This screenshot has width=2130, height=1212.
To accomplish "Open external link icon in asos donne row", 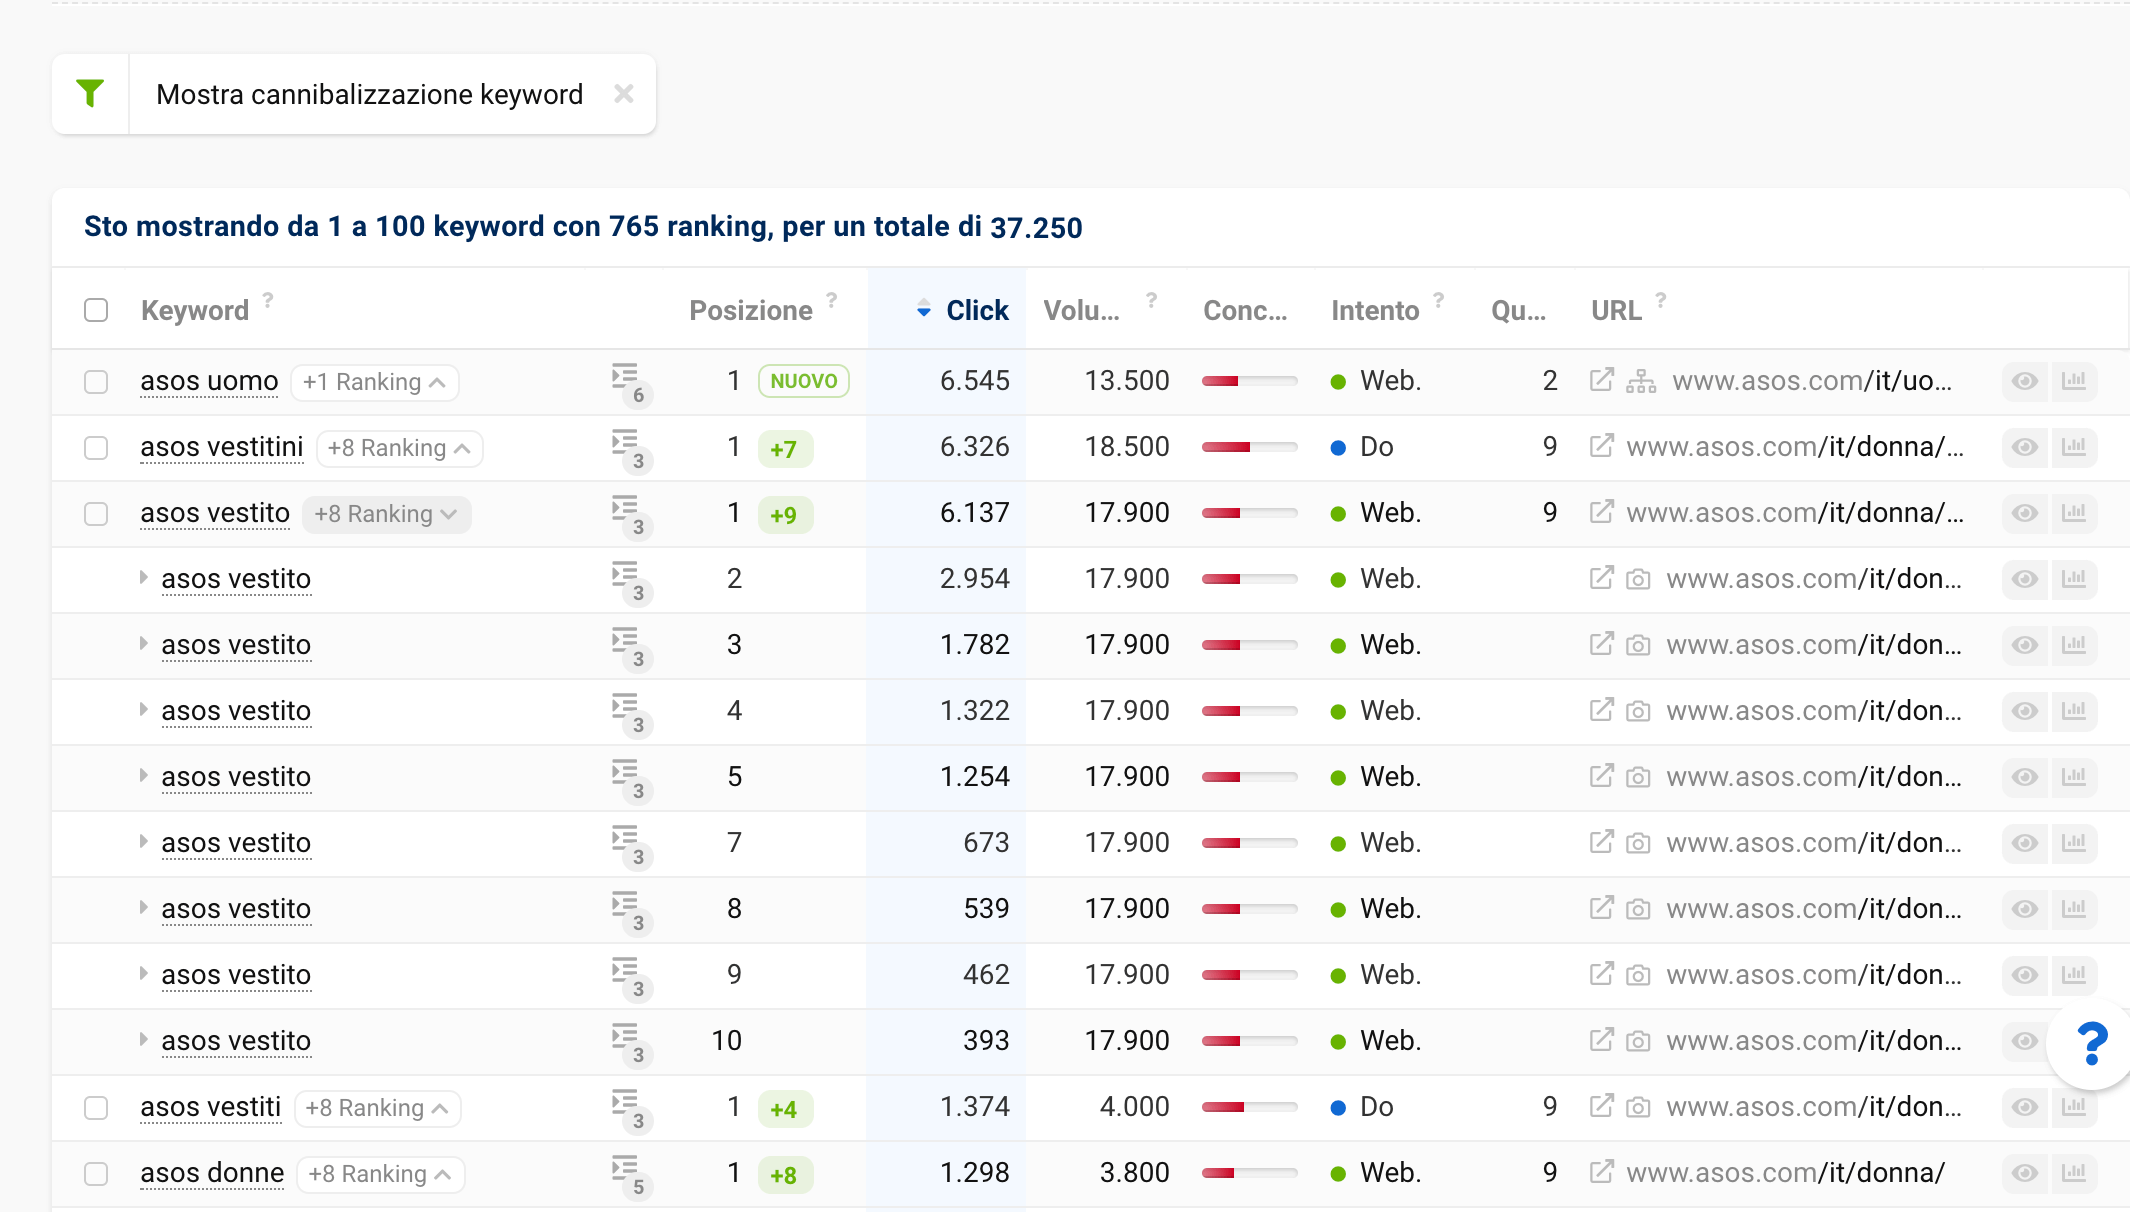I will pos(1601,1172).
